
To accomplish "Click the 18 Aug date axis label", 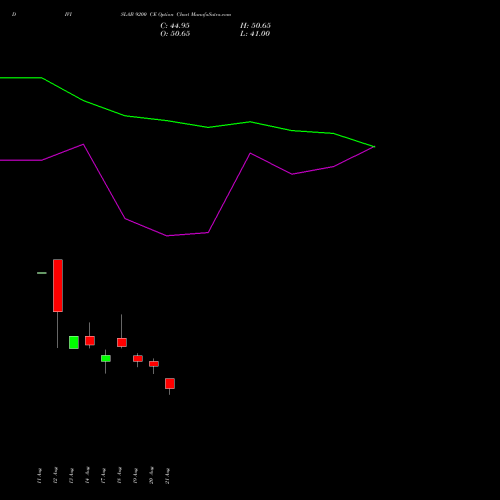I will (119, 476).
